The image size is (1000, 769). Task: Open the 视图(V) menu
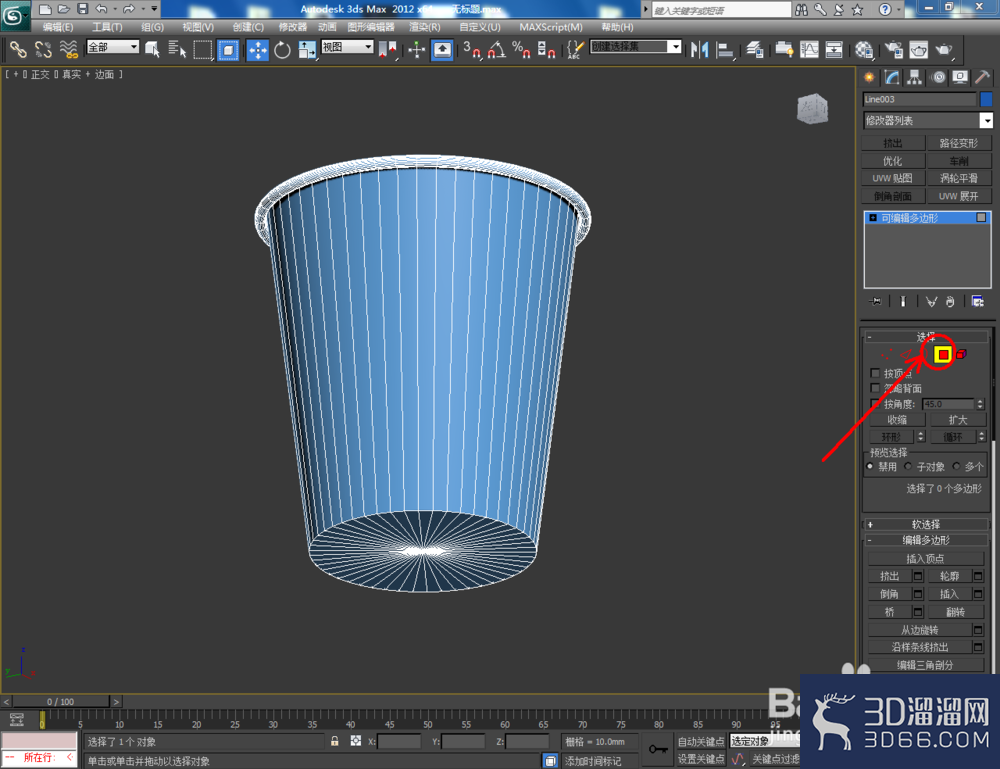pyautogui.click(x=198, y=27)
